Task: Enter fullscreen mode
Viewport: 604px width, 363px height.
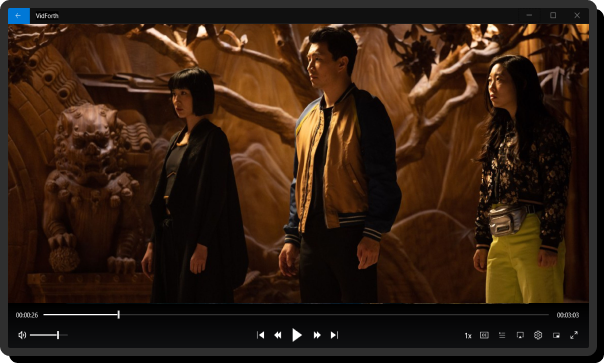Action: point(574,335)
